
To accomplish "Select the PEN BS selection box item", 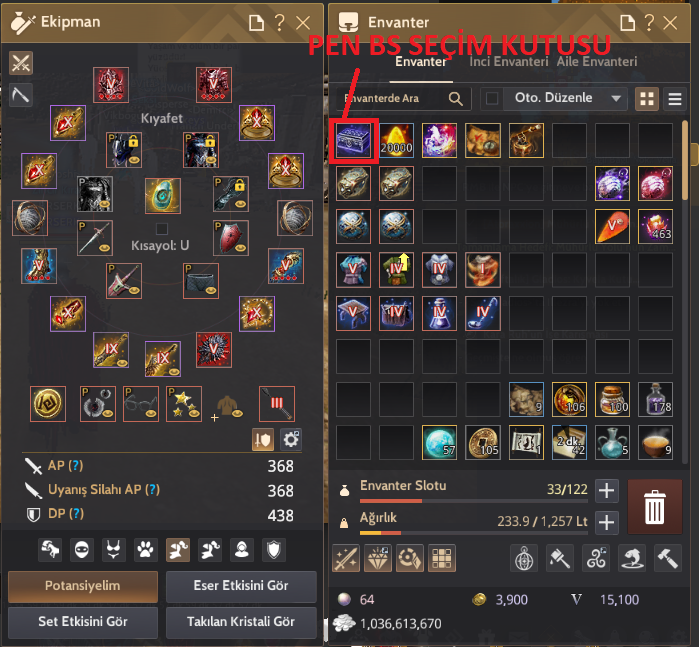I will tap(354, 141).
